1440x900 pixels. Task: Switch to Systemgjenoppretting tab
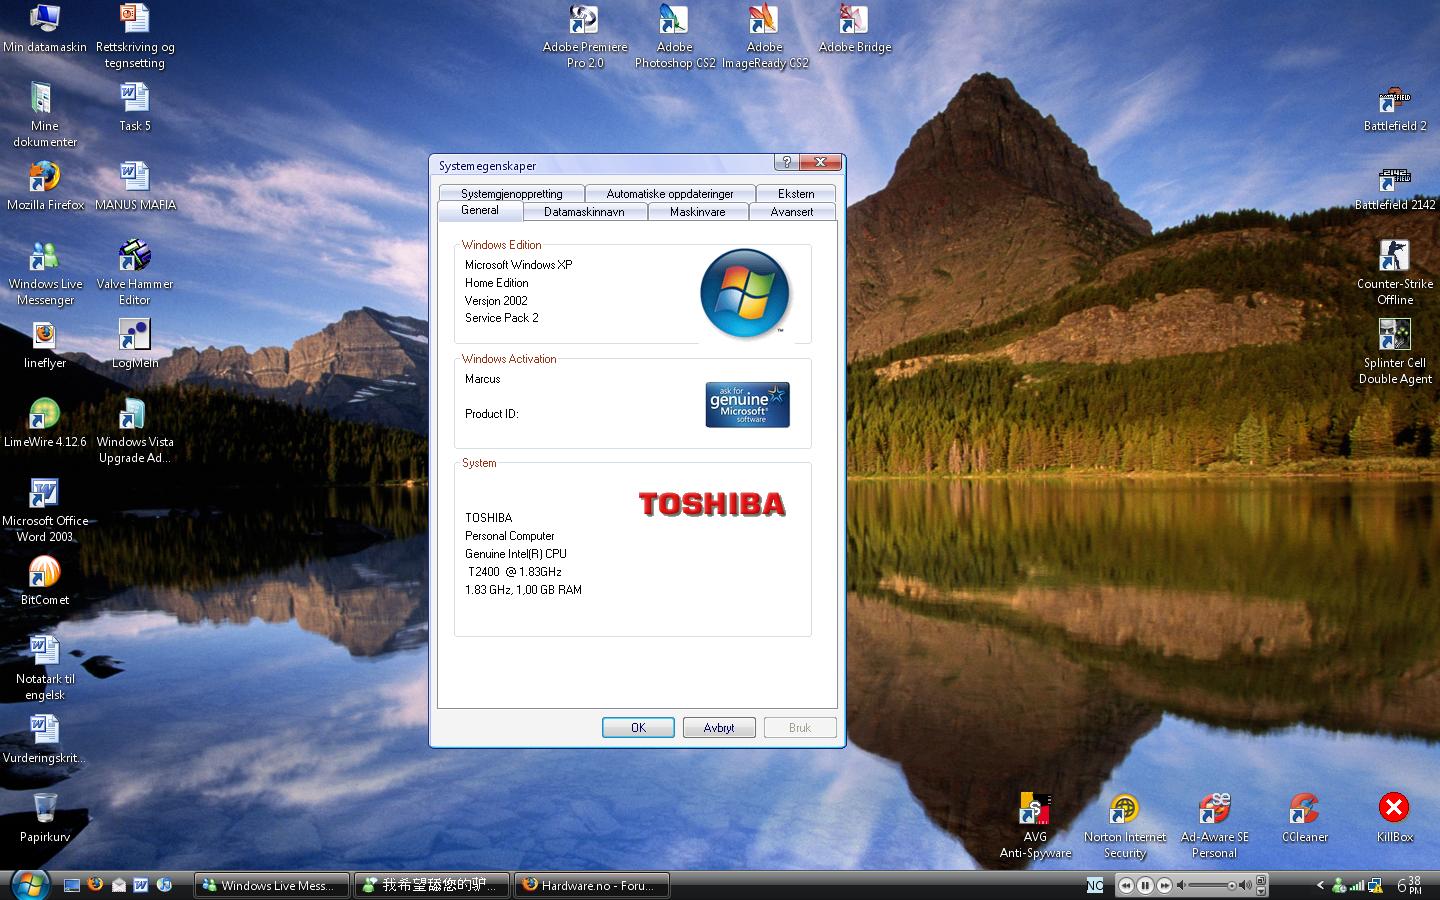click(x=511, y=193)
